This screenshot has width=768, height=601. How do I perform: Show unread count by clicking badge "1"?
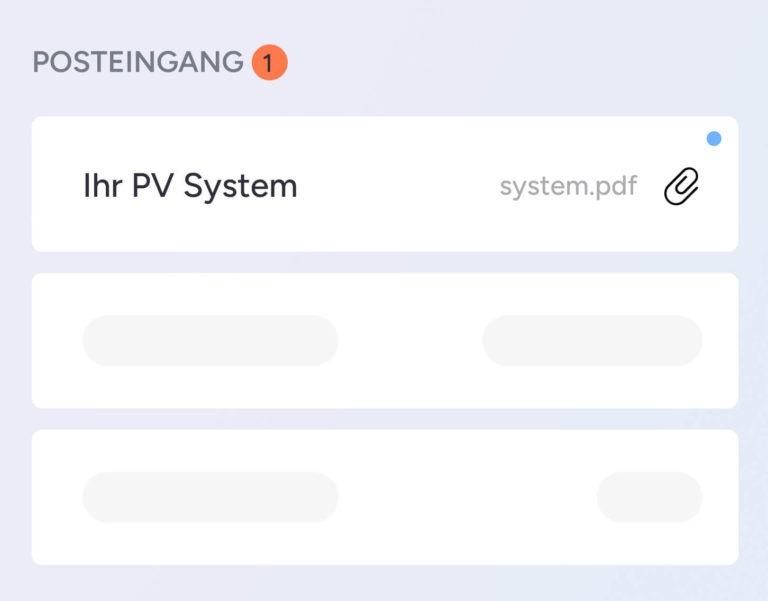tap(269, 63)
